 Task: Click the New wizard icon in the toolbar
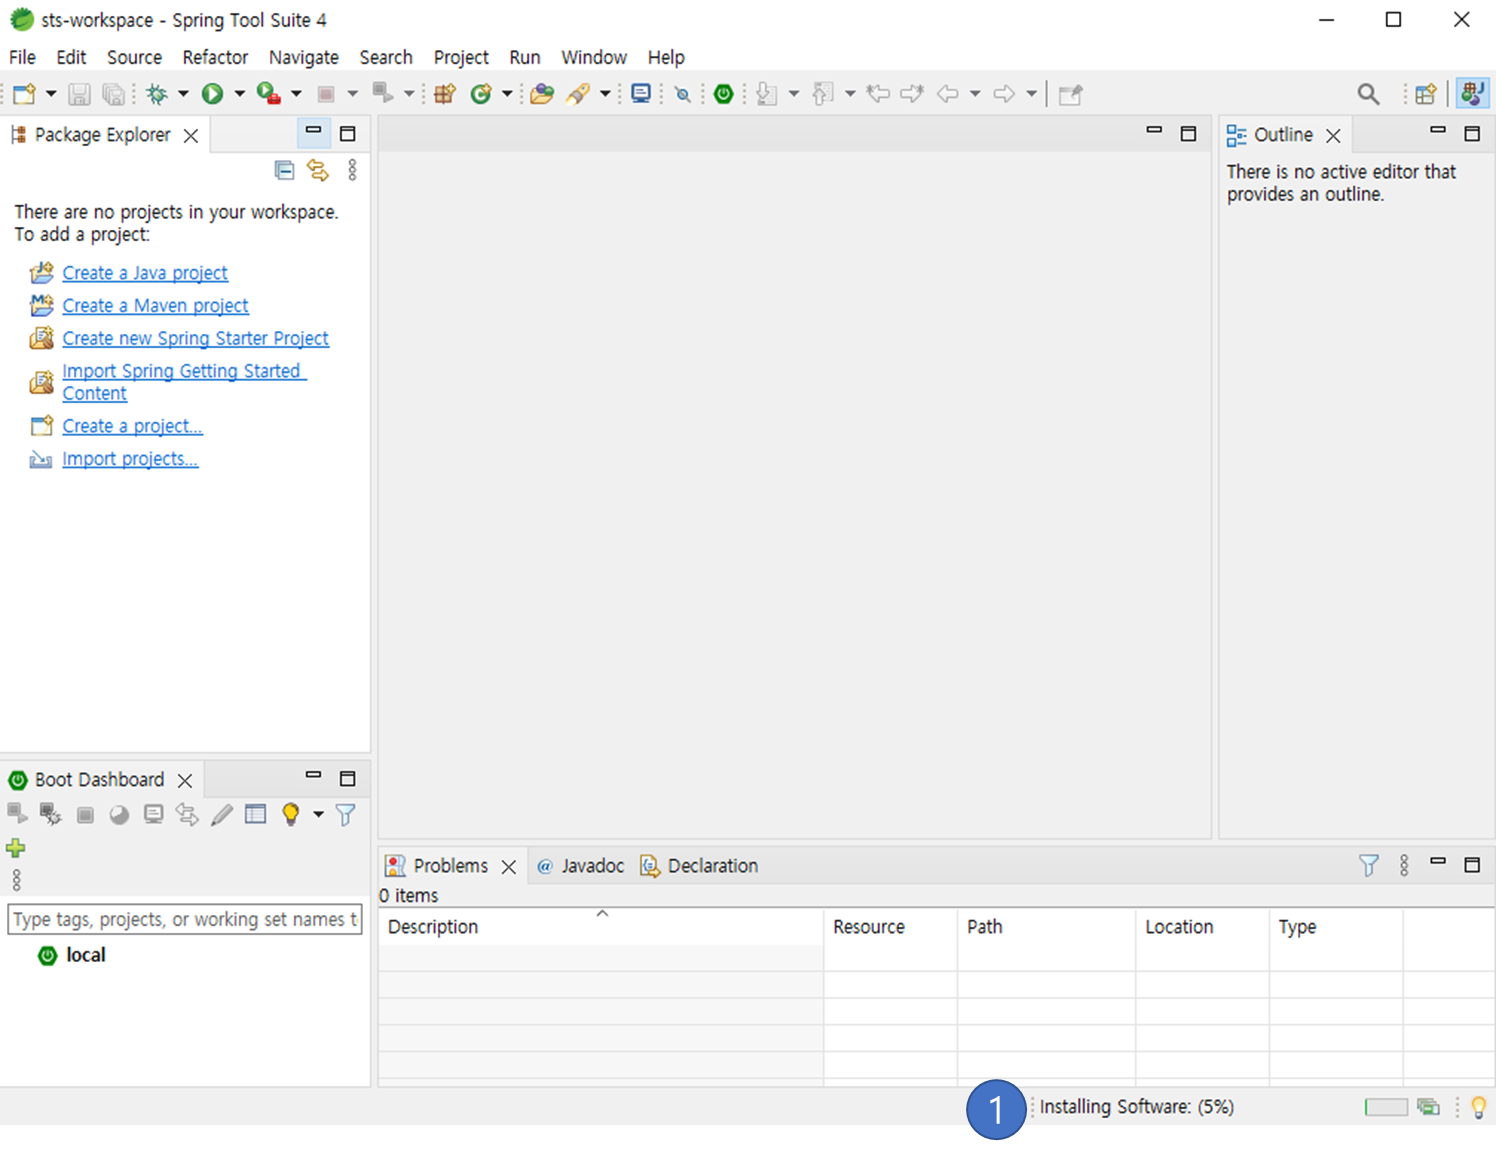[25, 94]
